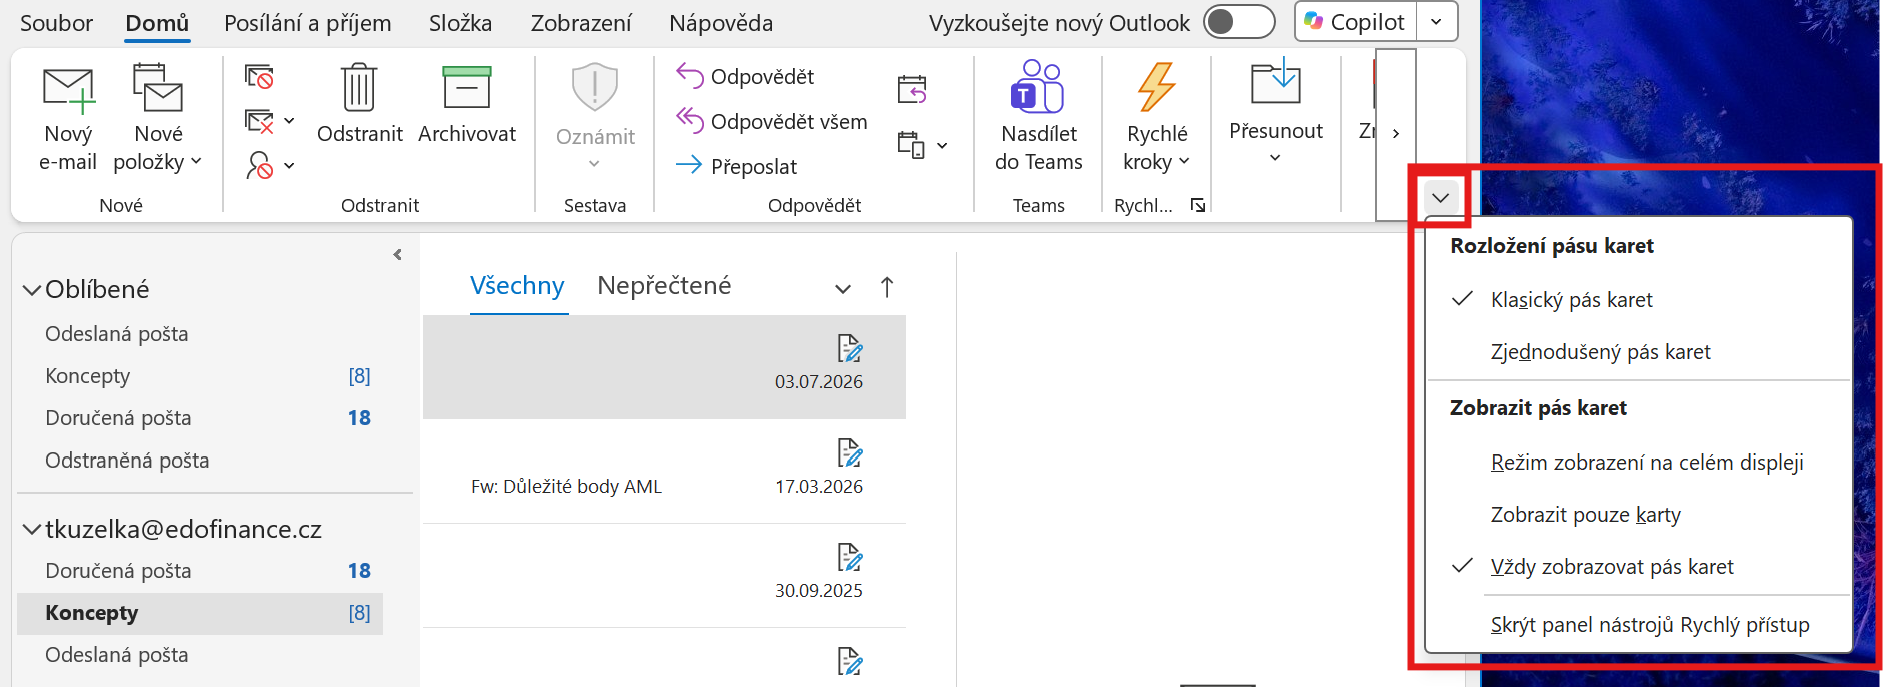Switch to the Domů tab

click(x=157, y=23)
